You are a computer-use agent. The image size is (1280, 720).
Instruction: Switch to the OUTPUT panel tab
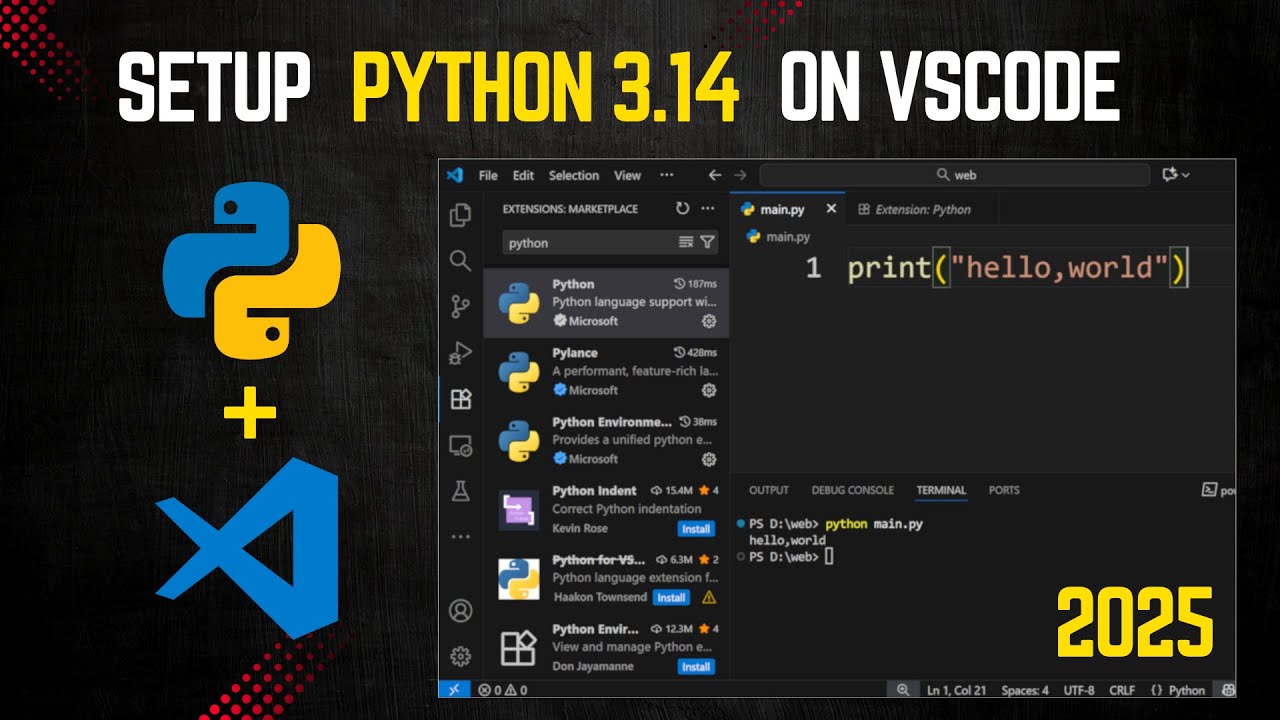769,490
